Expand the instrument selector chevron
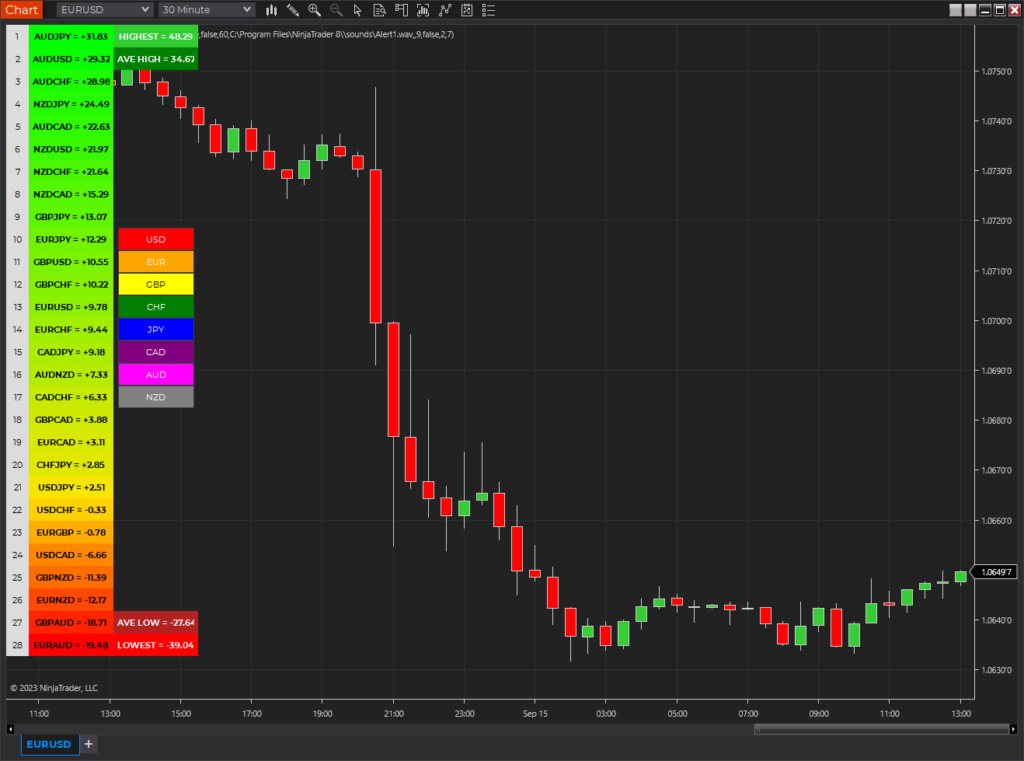 point(143,9)
